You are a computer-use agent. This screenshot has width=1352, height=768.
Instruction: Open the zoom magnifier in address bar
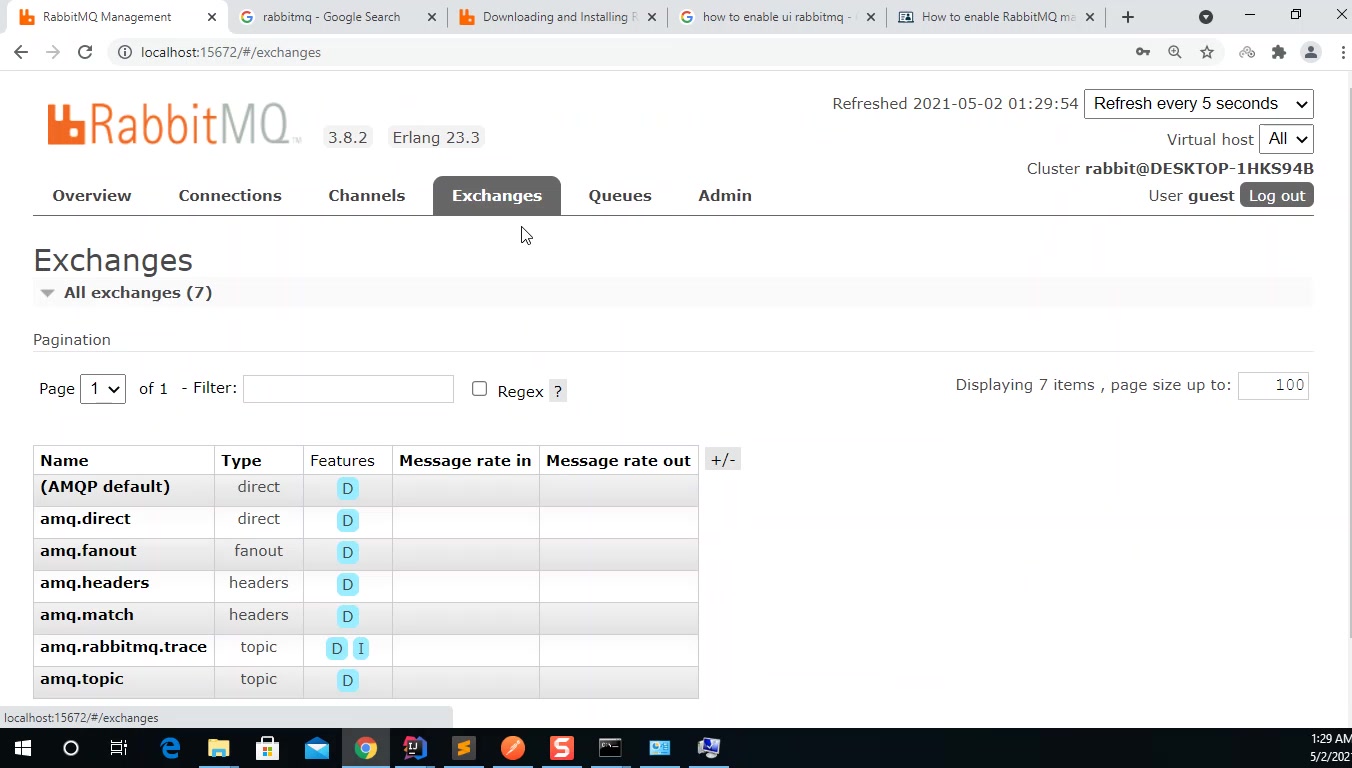click(1175, 52)
